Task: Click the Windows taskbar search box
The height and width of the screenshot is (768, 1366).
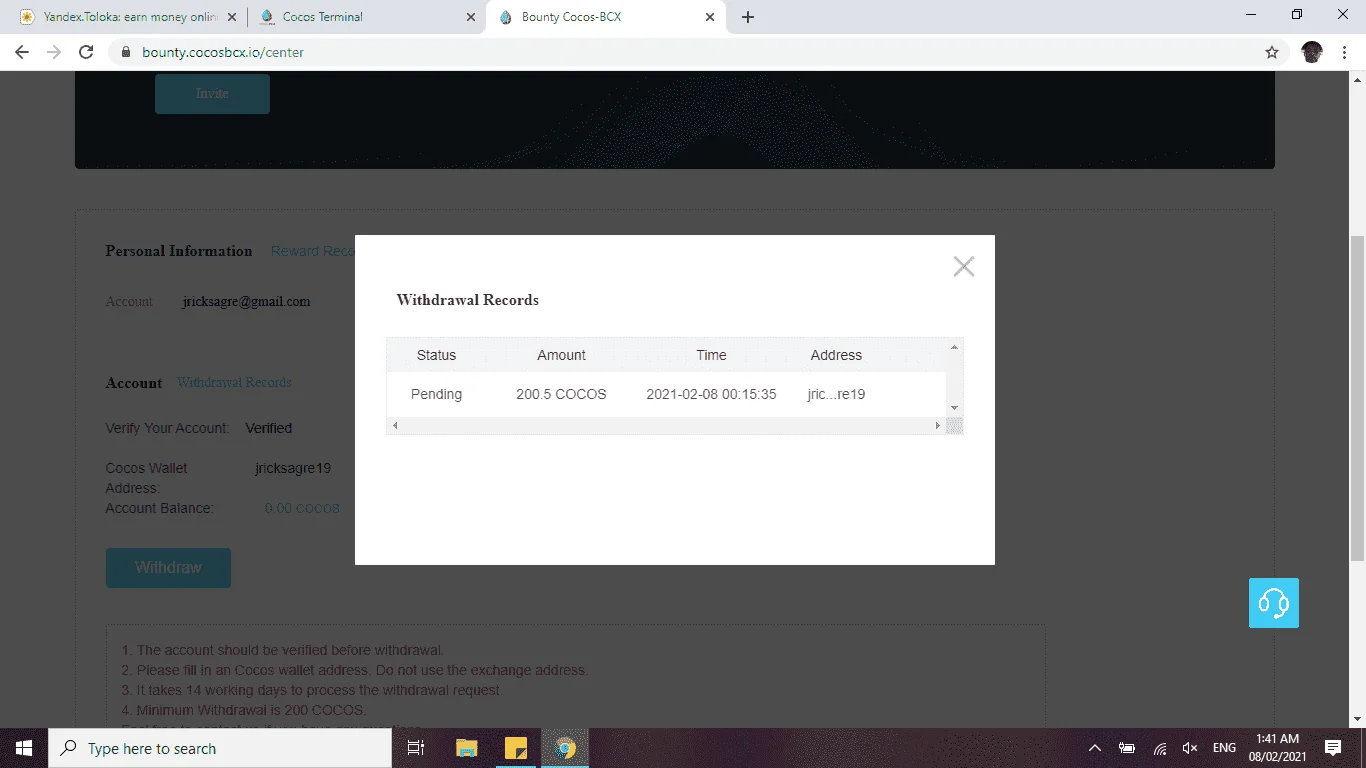Action: pyautogui.click(x=220, y=748)
